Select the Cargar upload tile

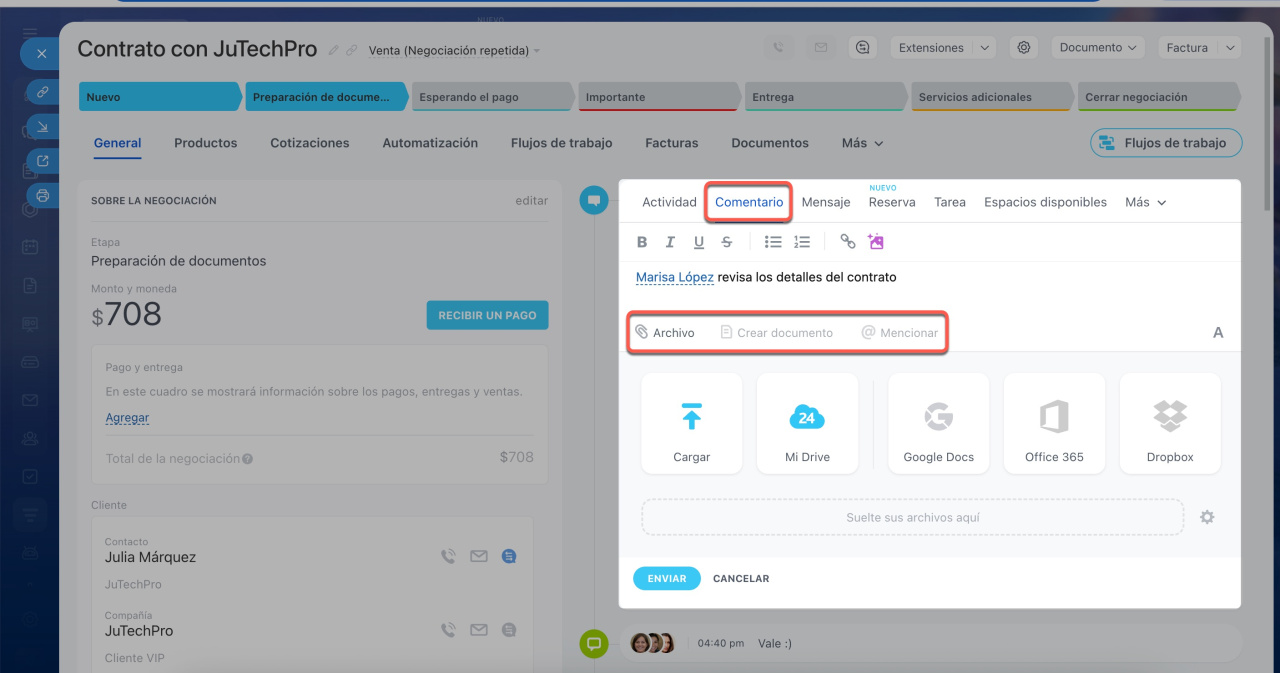point(691,423)
